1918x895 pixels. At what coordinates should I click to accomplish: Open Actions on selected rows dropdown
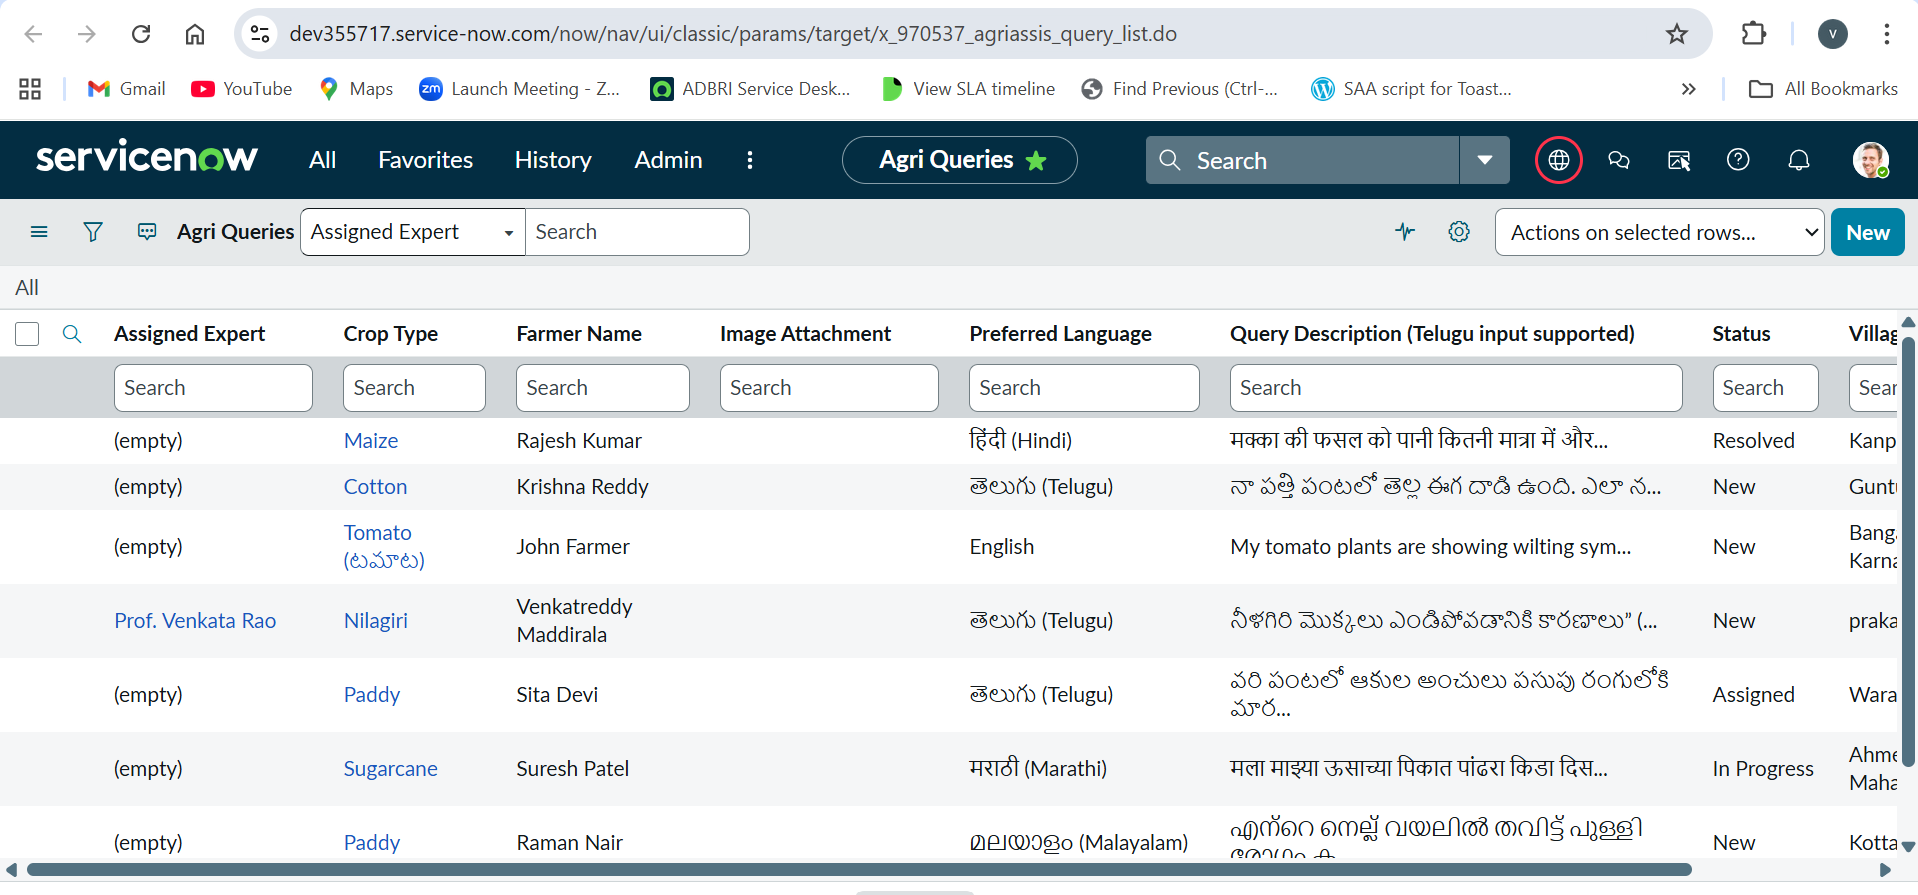point(1659,232)
